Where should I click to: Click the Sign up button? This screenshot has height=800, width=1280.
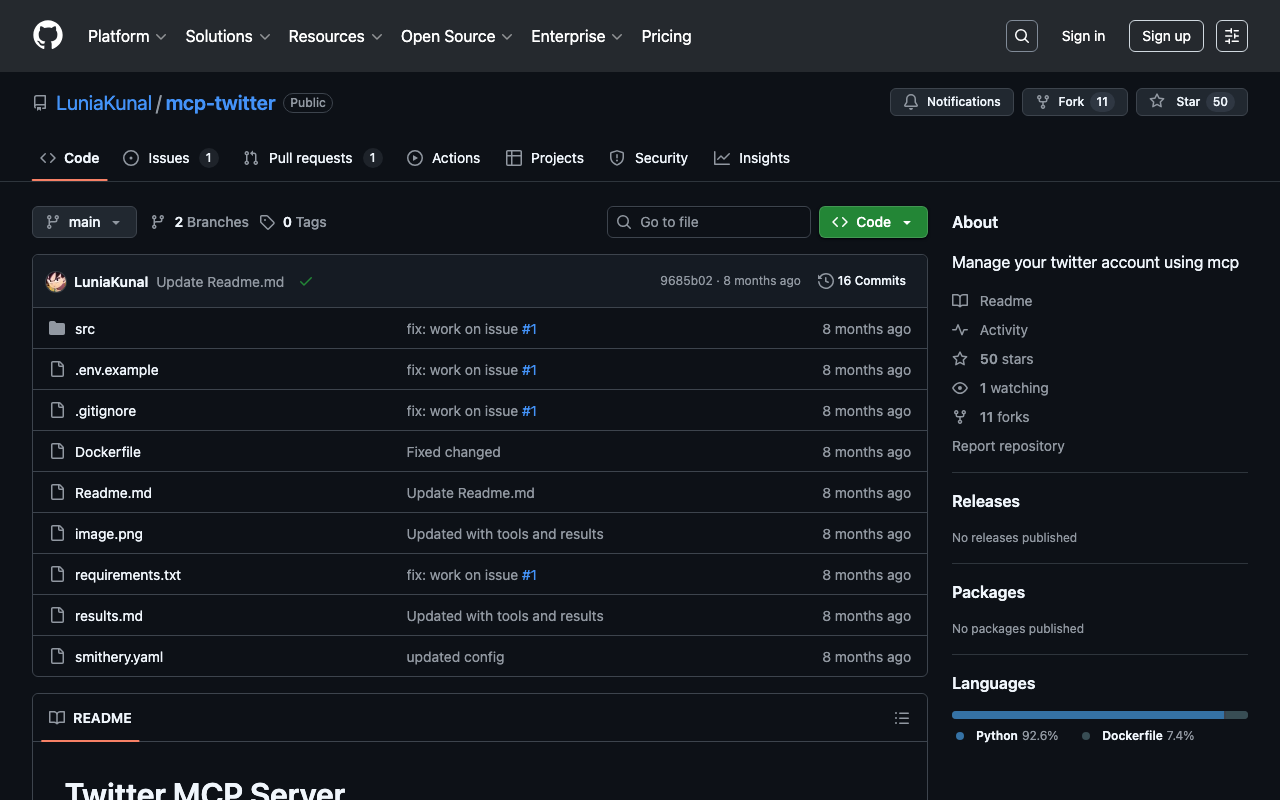[1166, 36]
